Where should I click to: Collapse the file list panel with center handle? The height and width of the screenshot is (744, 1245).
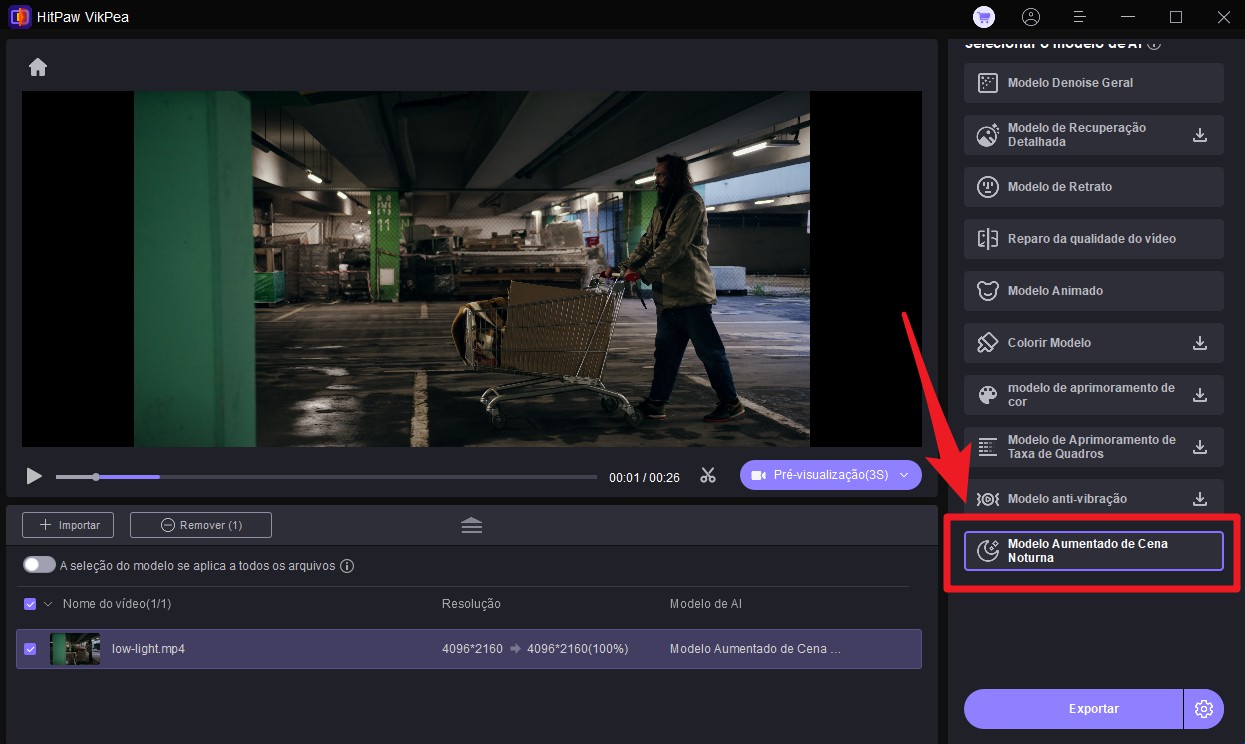pyautogui.click(x=472, y=525)
